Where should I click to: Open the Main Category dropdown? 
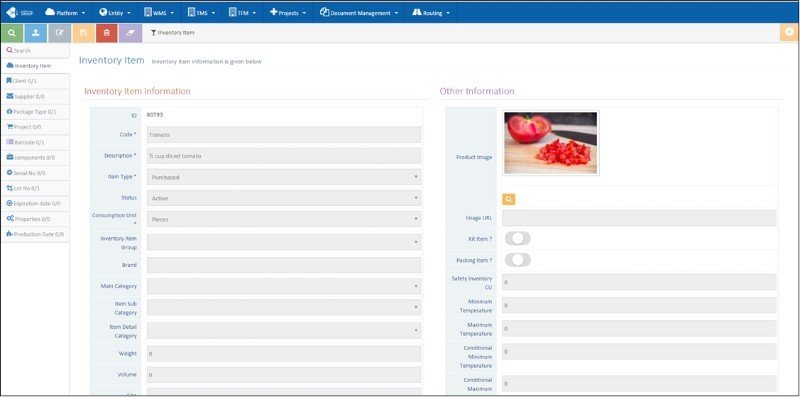coord(284,286)
